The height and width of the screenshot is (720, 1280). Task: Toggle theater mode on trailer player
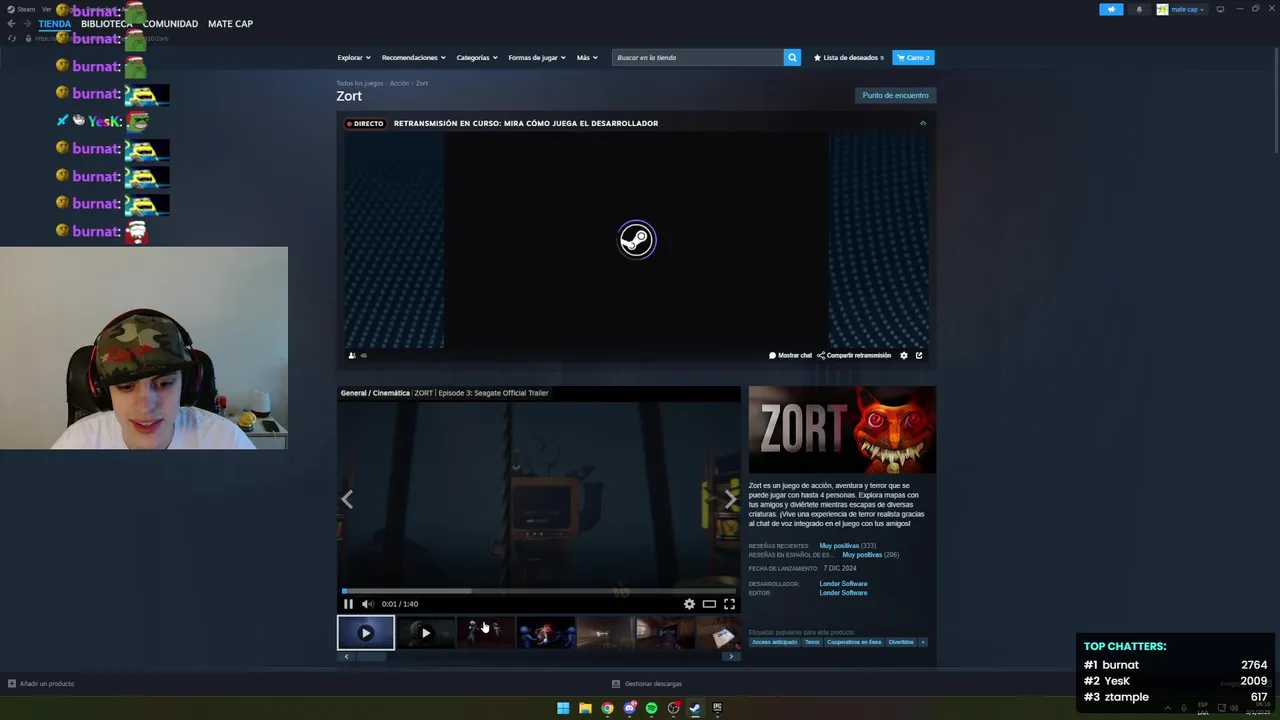(x=709, y=604)
